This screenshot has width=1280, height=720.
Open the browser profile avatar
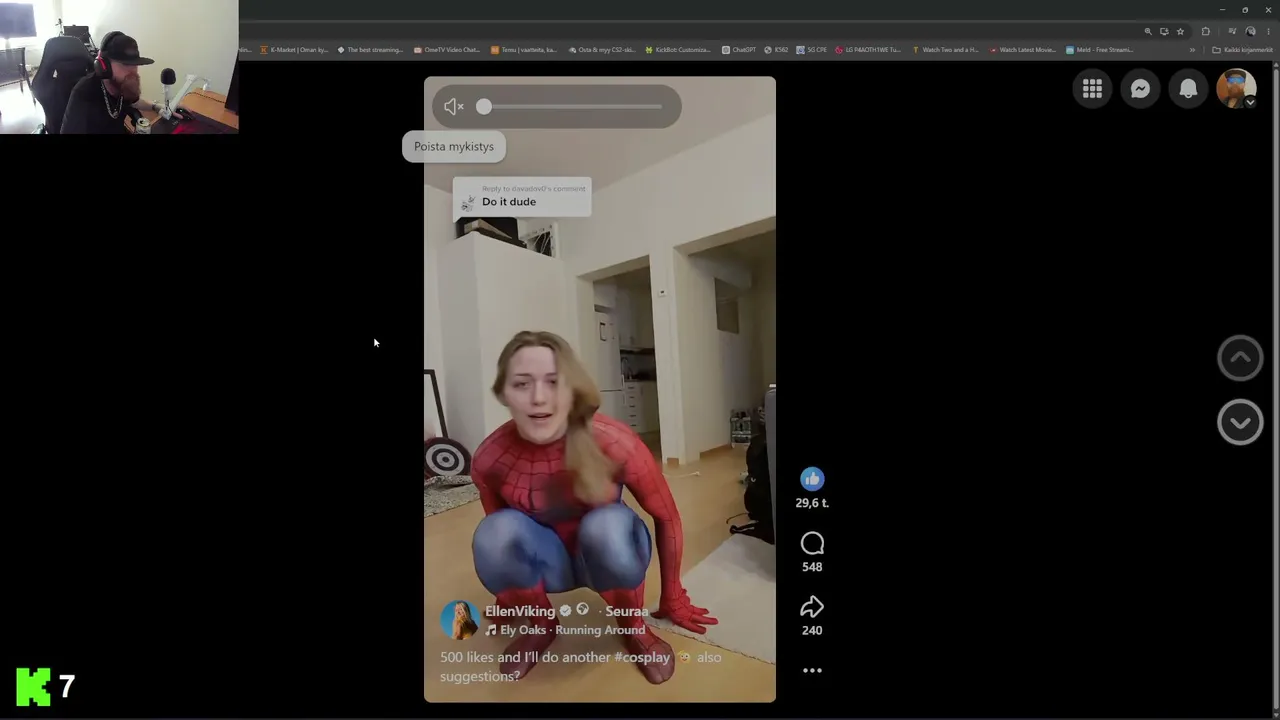[x=1250, y=31]
